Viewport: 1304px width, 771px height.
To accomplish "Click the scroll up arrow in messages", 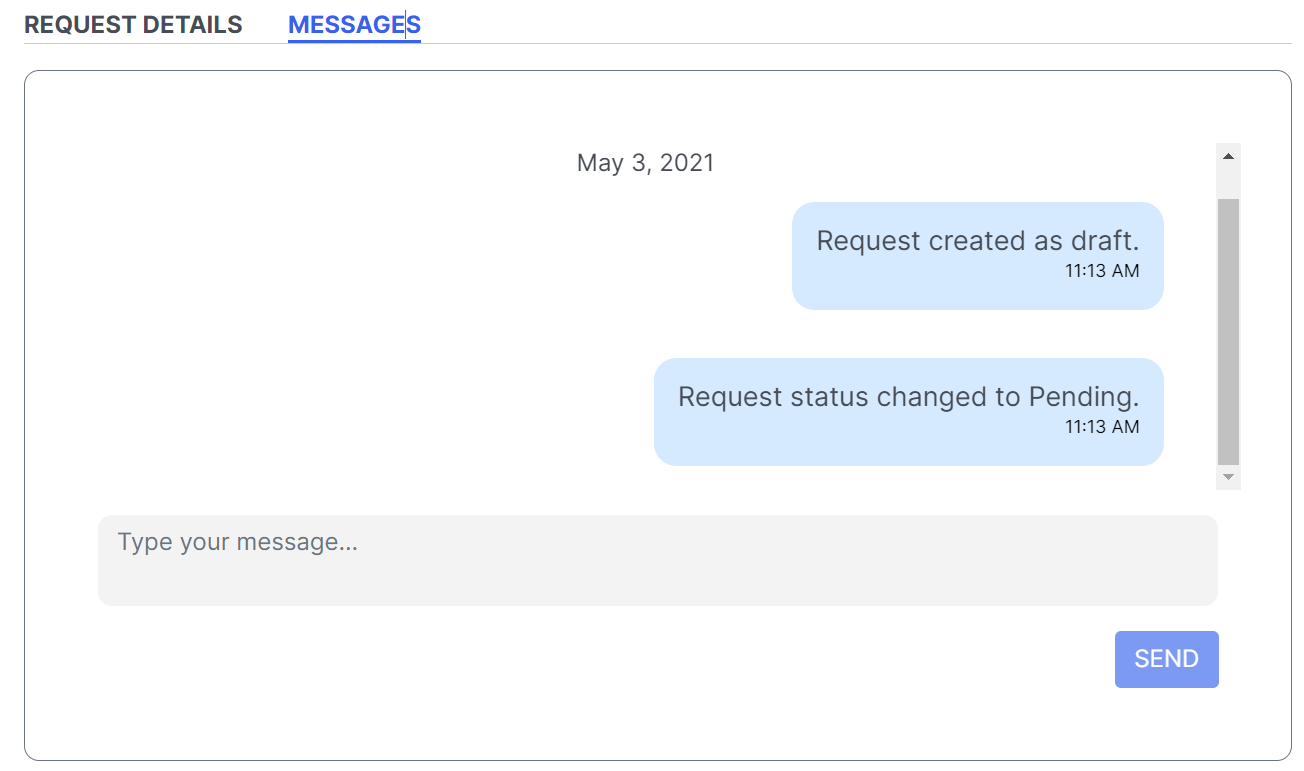I will click(1228, 156).
